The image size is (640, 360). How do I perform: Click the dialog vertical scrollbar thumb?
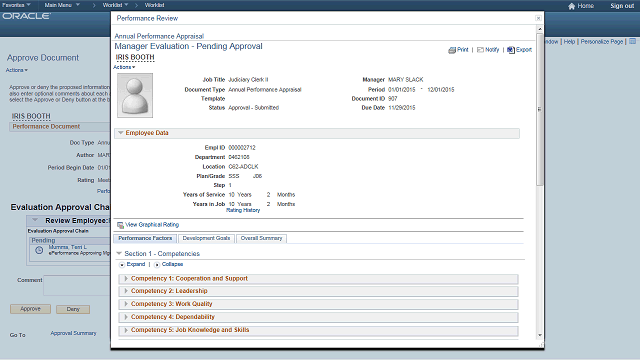click(540, 109)
